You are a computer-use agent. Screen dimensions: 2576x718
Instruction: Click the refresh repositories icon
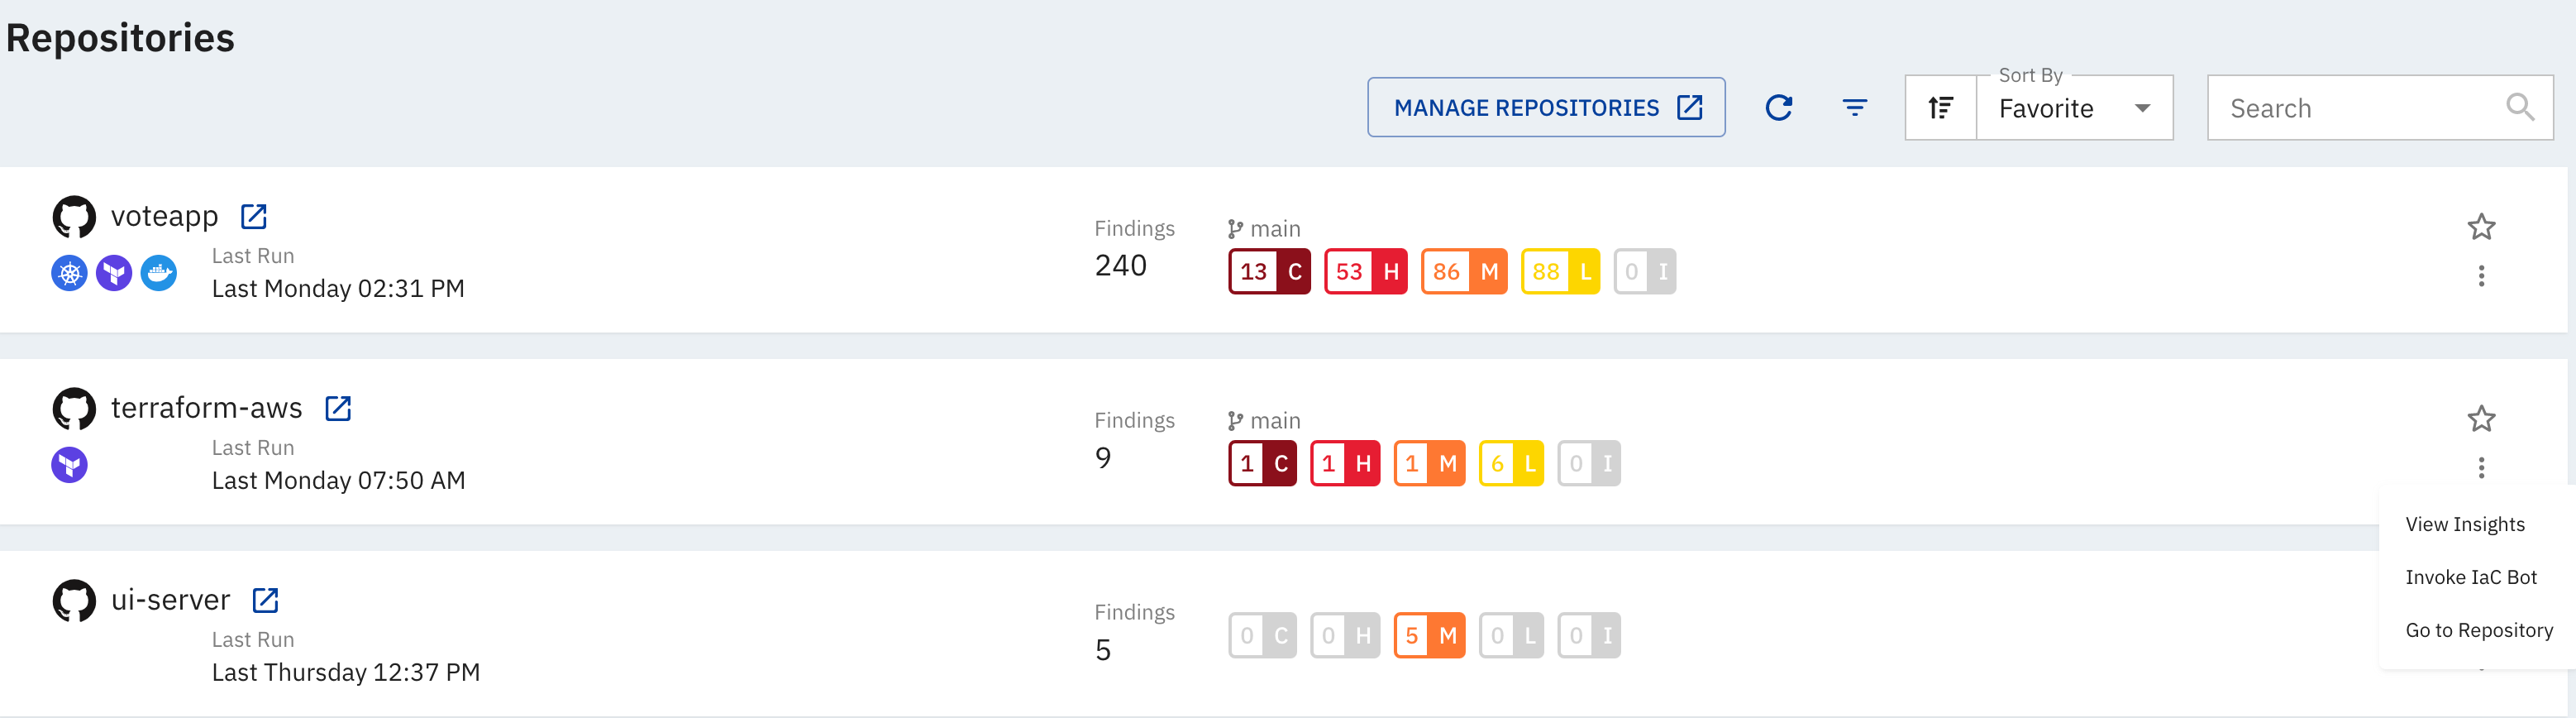click(x=1778, y=108)
